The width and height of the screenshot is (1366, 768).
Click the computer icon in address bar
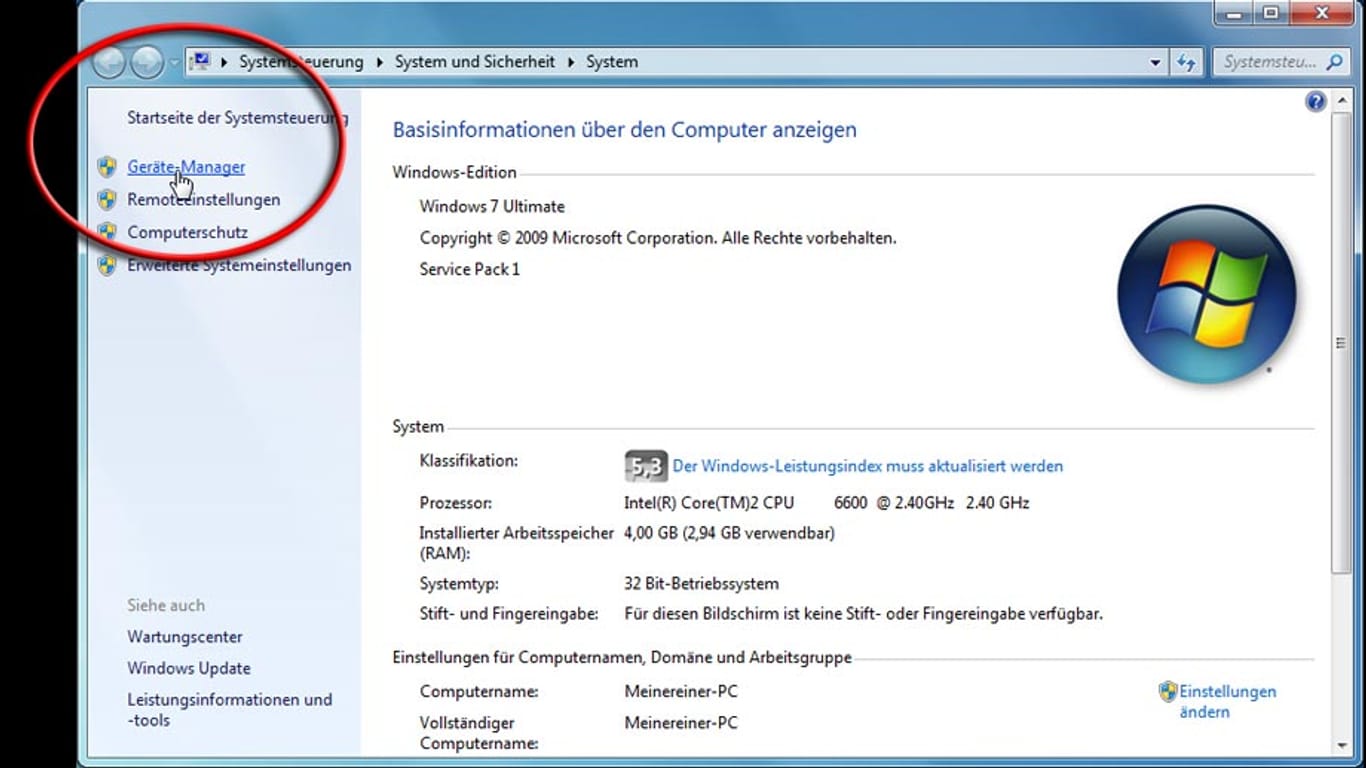pyautogui.click(x=201, y=62)
